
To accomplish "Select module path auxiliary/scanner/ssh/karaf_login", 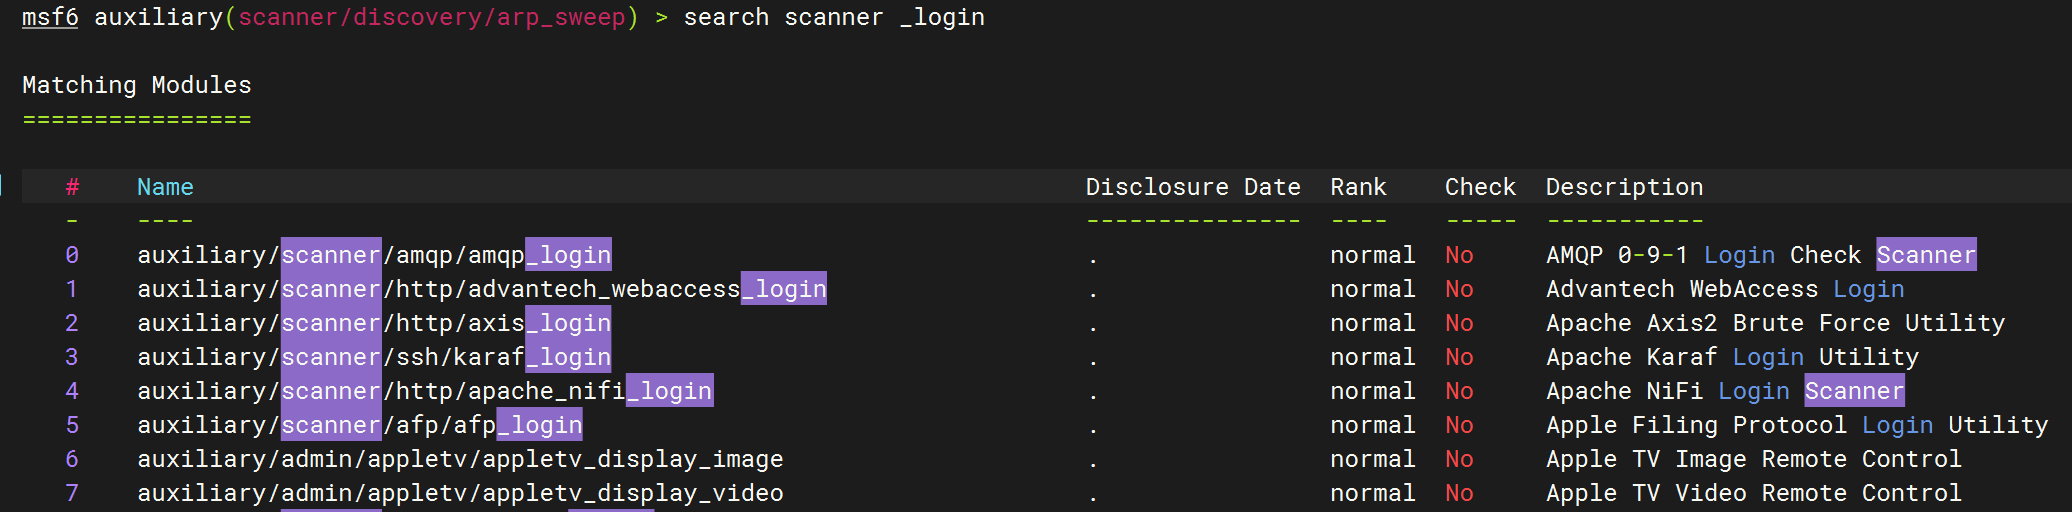I will pyautogui.click(x=374, y=357).
